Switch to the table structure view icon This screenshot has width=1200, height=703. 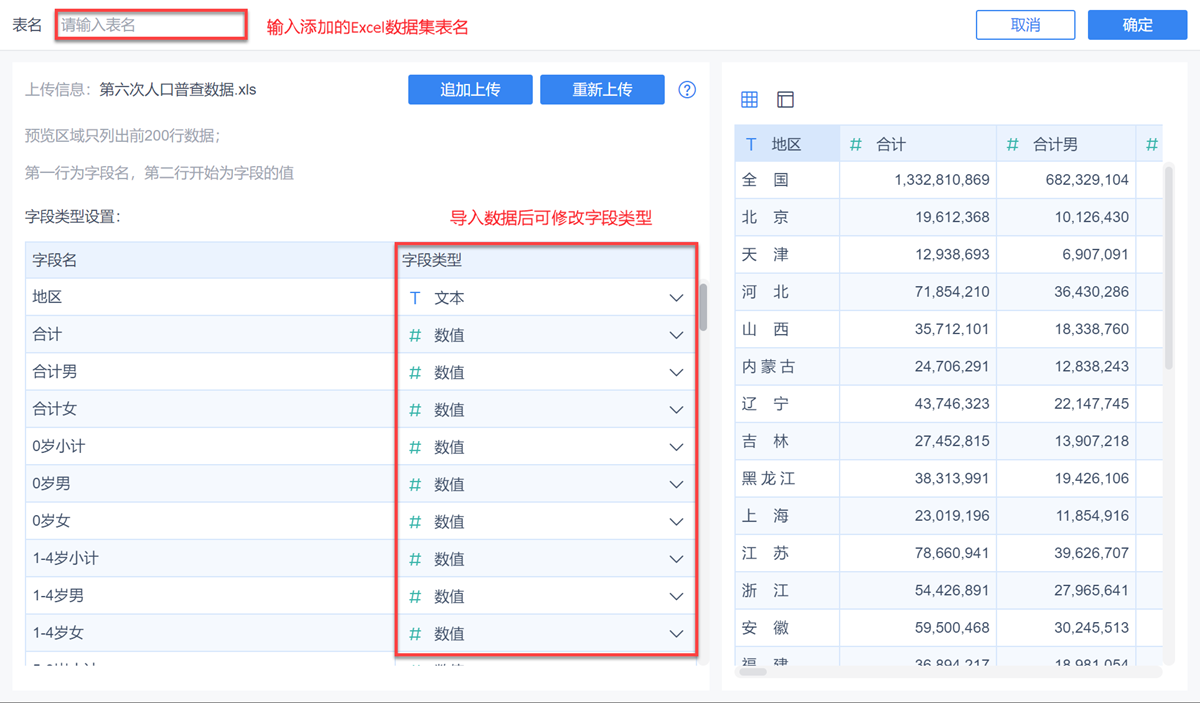[785, 99]
